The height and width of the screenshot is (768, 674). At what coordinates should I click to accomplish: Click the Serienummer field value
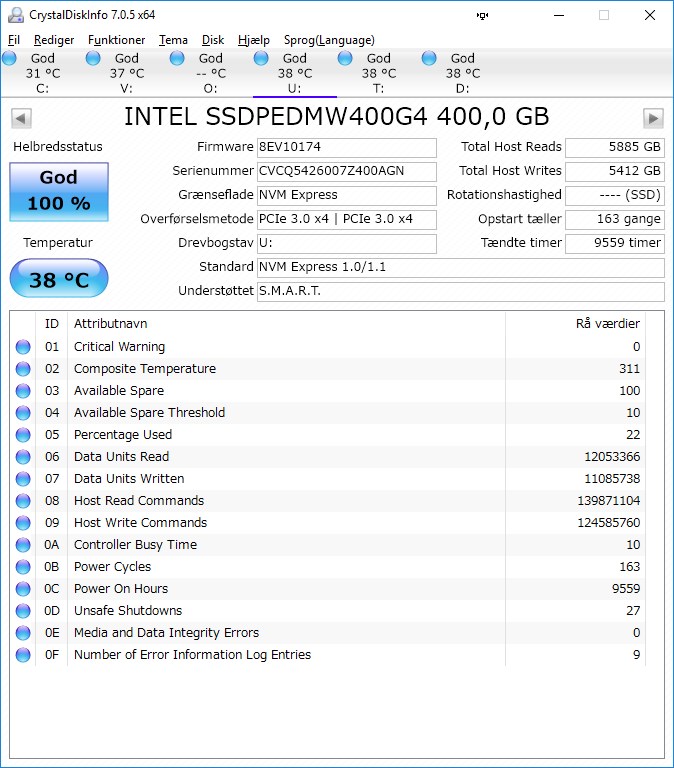[x=347, y=171]
